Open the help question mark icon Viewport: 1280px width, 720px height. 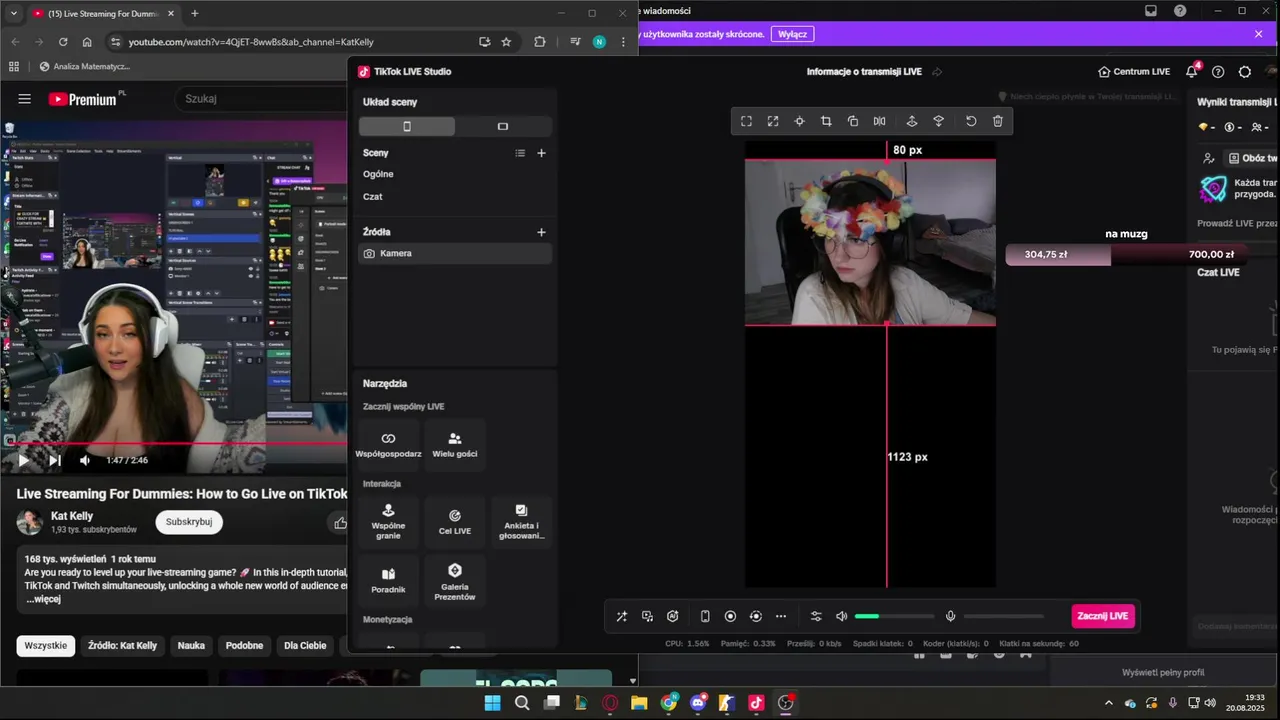pyautogui.click(x=1218, y=72)
